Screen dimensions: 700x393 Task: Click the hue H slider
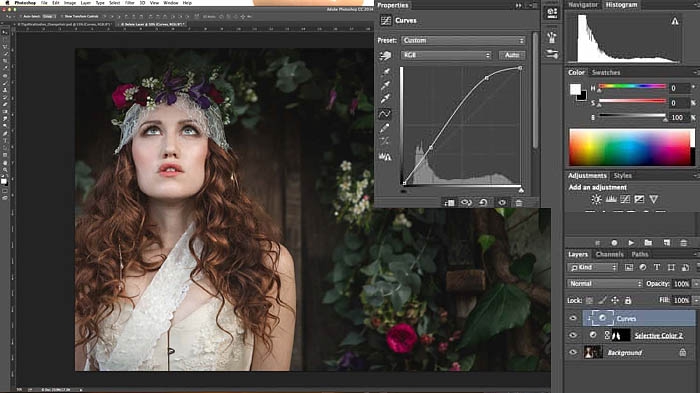[632, 86]
